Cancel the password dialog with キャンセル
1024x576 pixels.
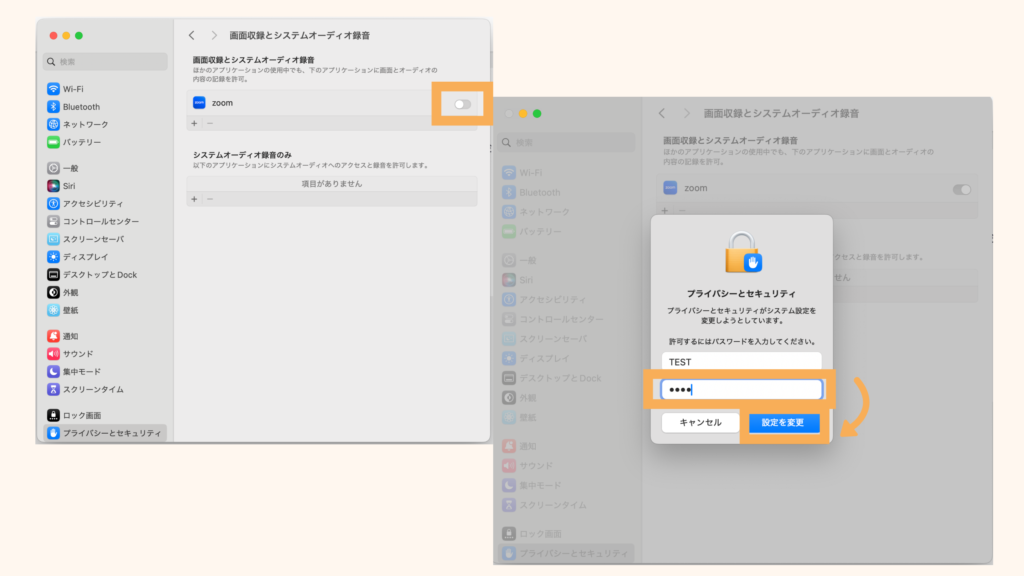point(700,424)
